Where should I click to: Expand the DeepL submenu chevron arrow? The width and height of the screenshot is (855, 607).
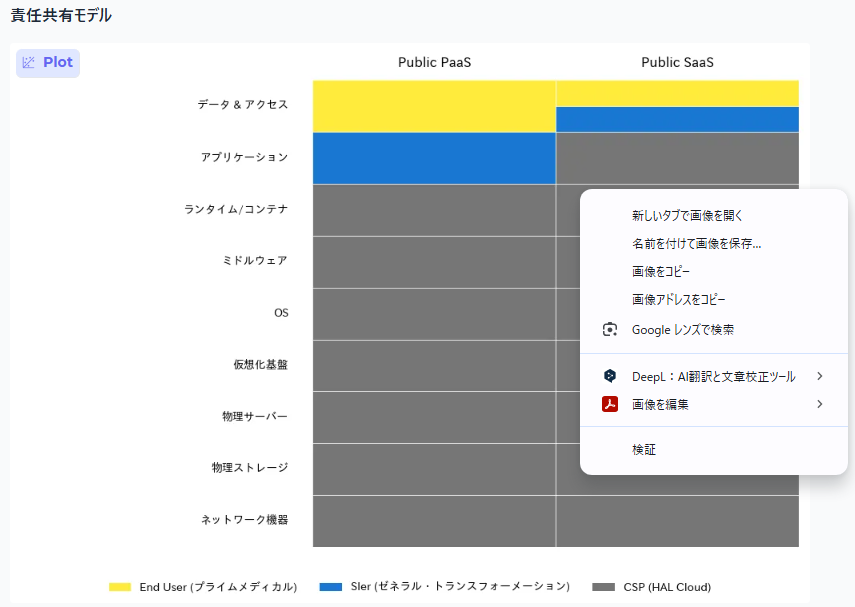click(x=820, y=376)
